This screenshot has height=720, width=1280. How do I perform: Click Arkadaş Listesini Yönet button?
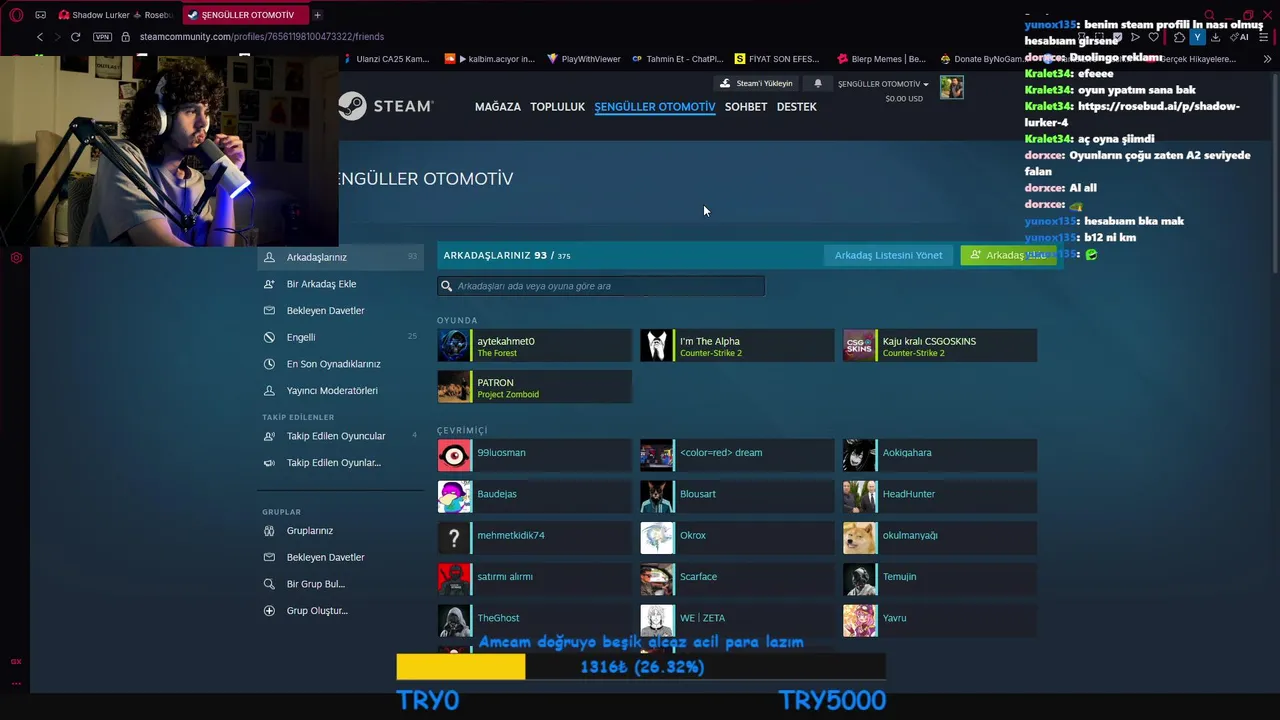click(888, 255)
